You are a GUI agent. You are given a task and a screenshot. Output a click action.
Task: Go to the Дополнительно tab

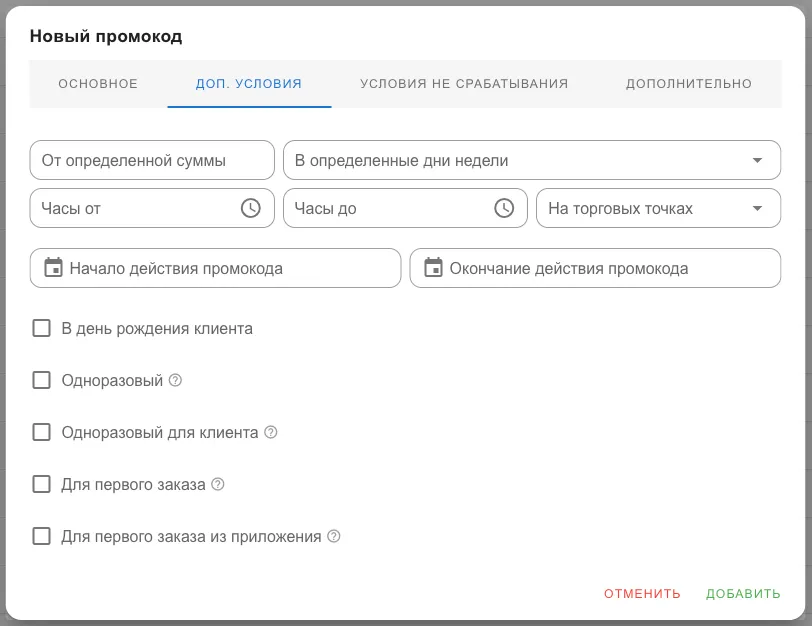click(689, 84)
